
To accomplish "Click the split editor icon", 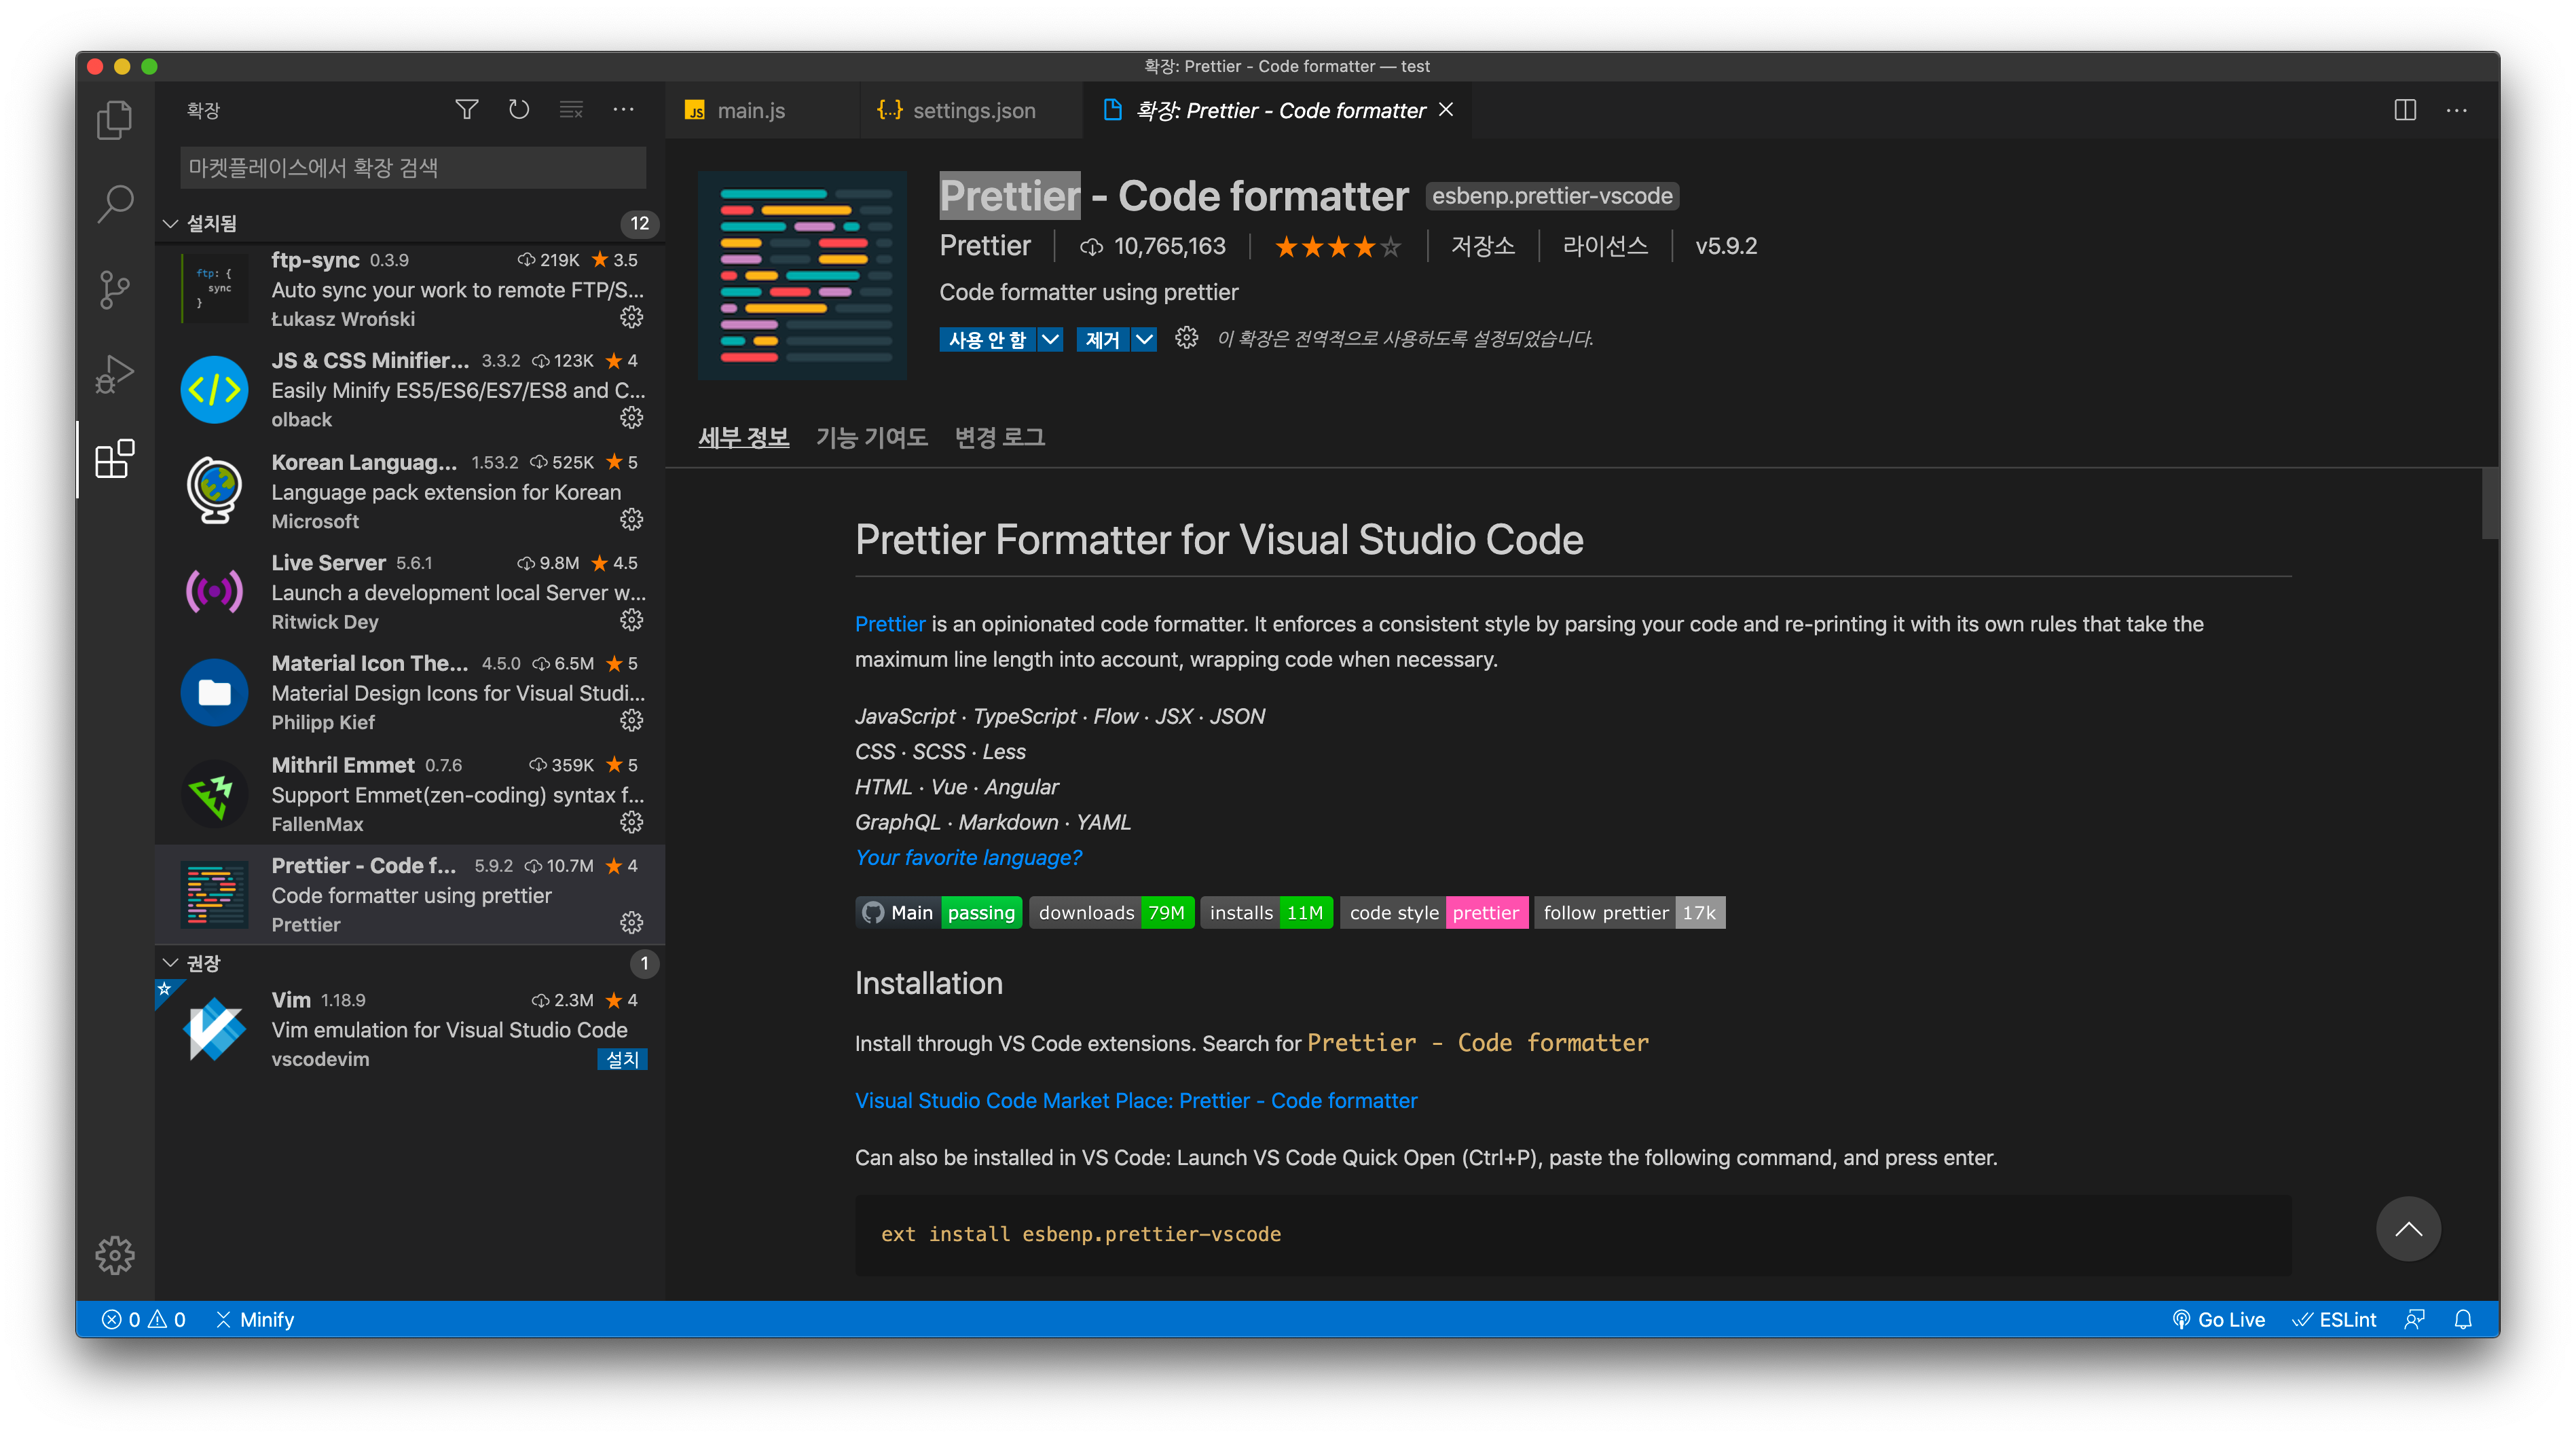I will (2405, 110).
